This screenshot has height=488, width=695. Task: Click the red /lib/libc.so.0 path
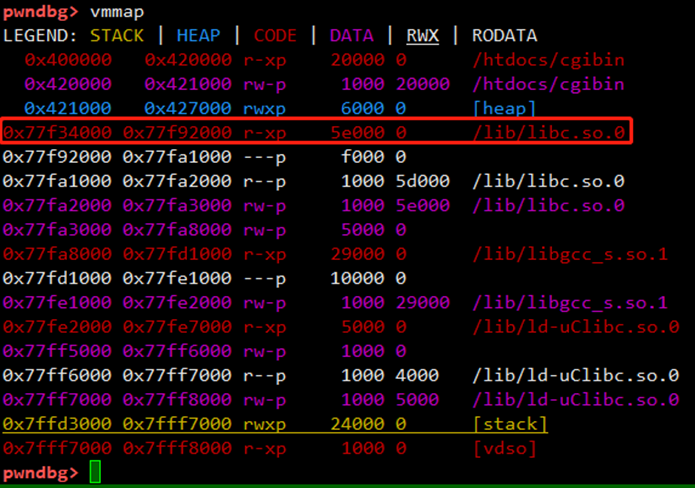click(x=548, y=133)
